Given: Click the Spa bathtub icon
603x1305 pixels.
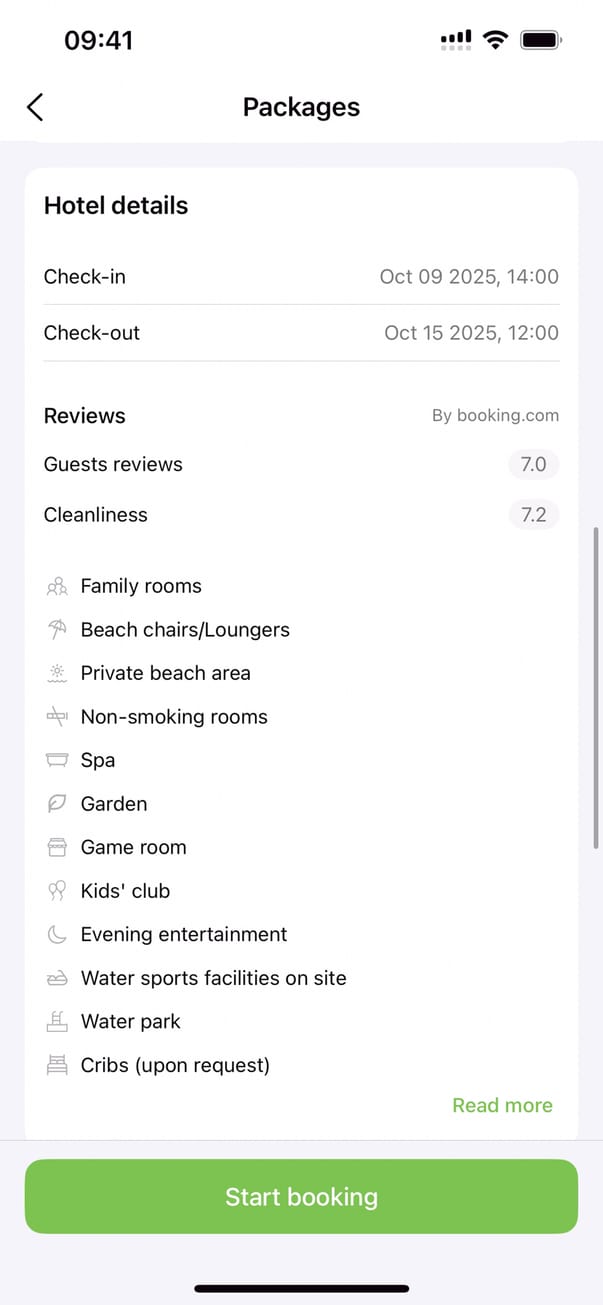Looking at the screenshot, I should tap(57, 760).
